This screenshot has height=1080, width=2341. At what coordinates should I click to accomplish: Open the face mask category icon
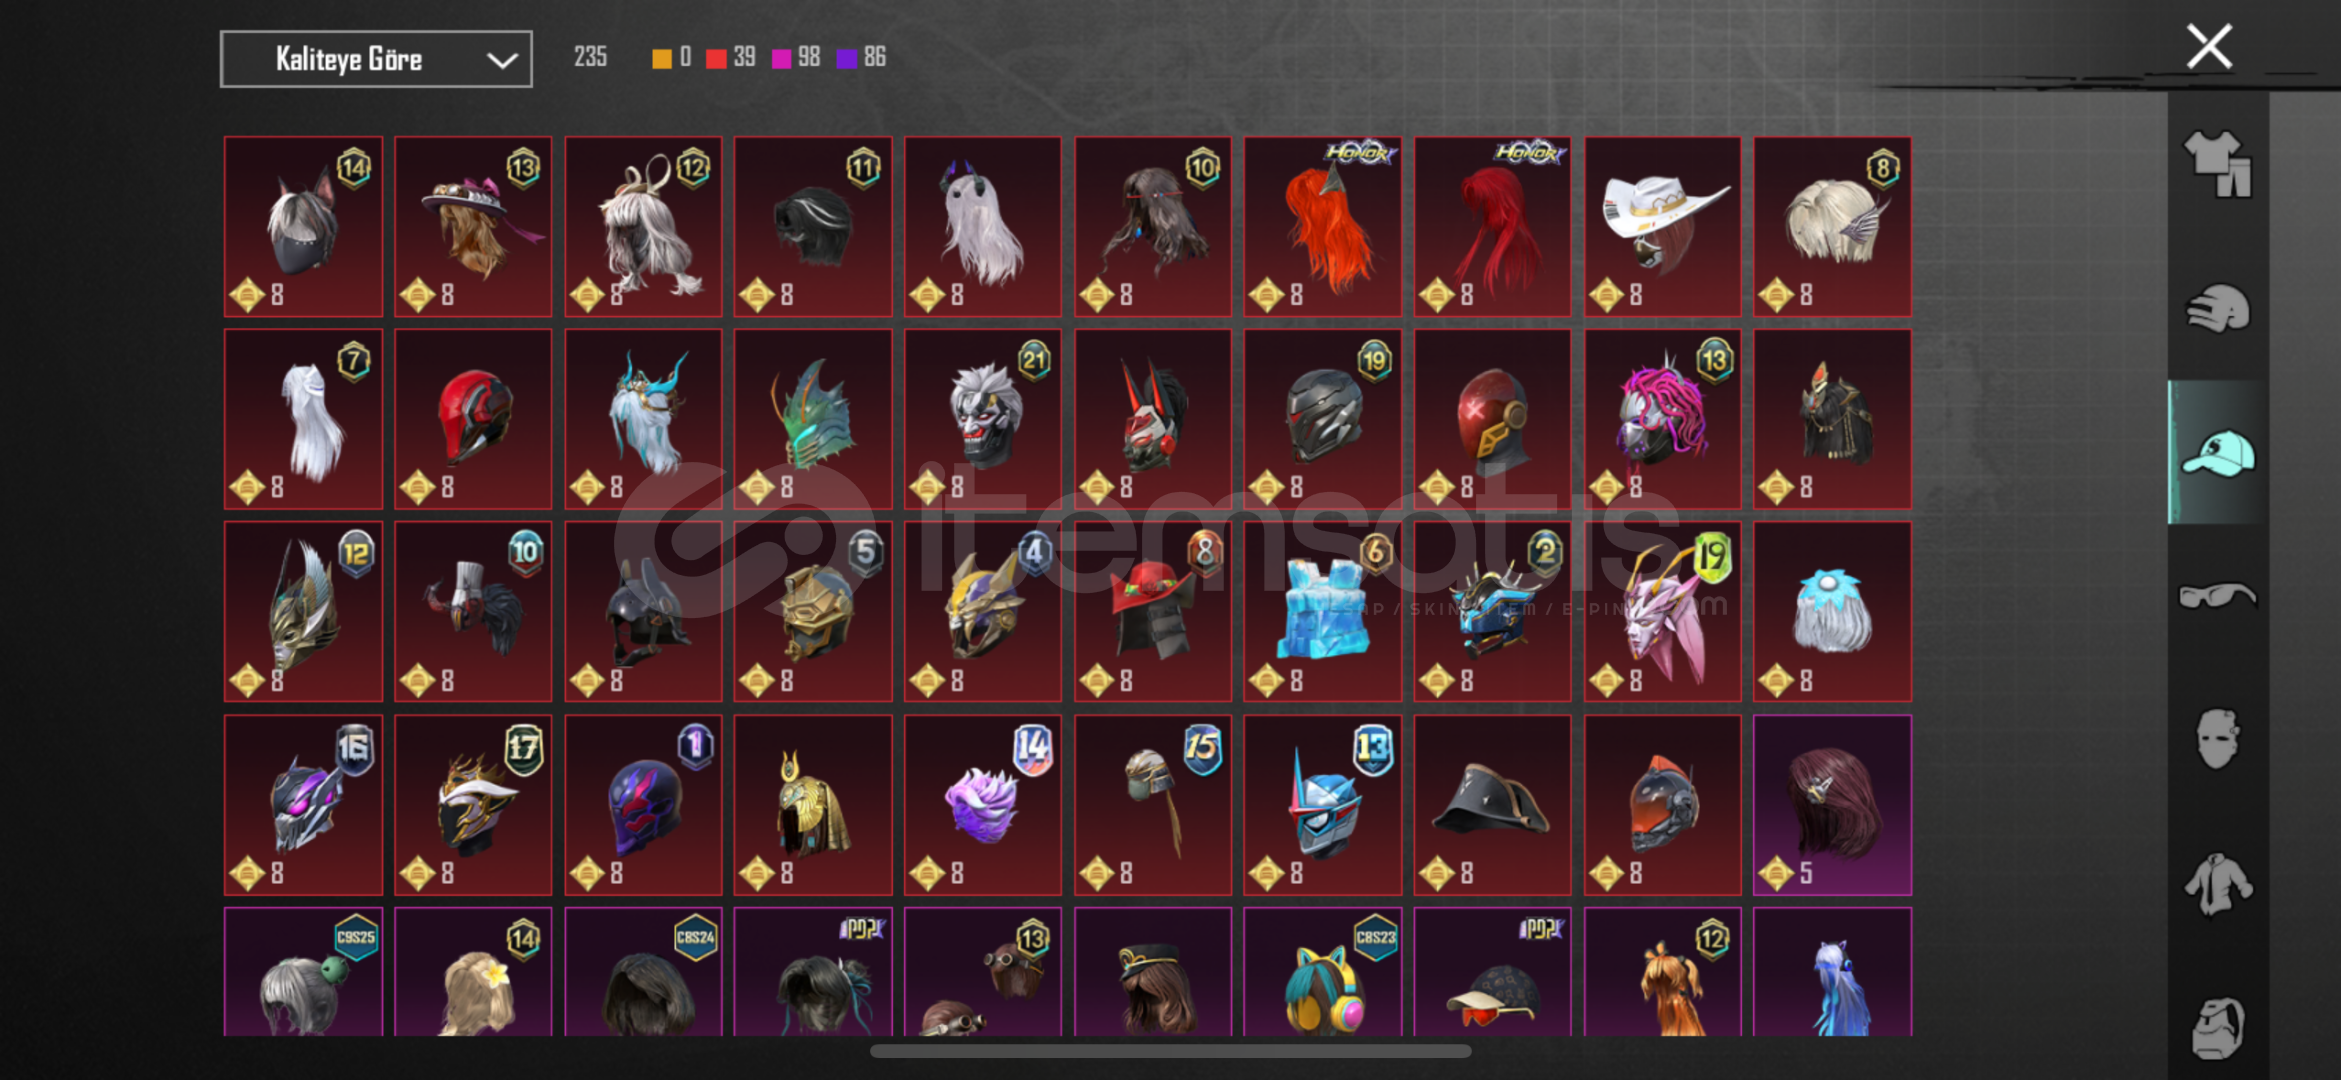[x=2217, y=739]
